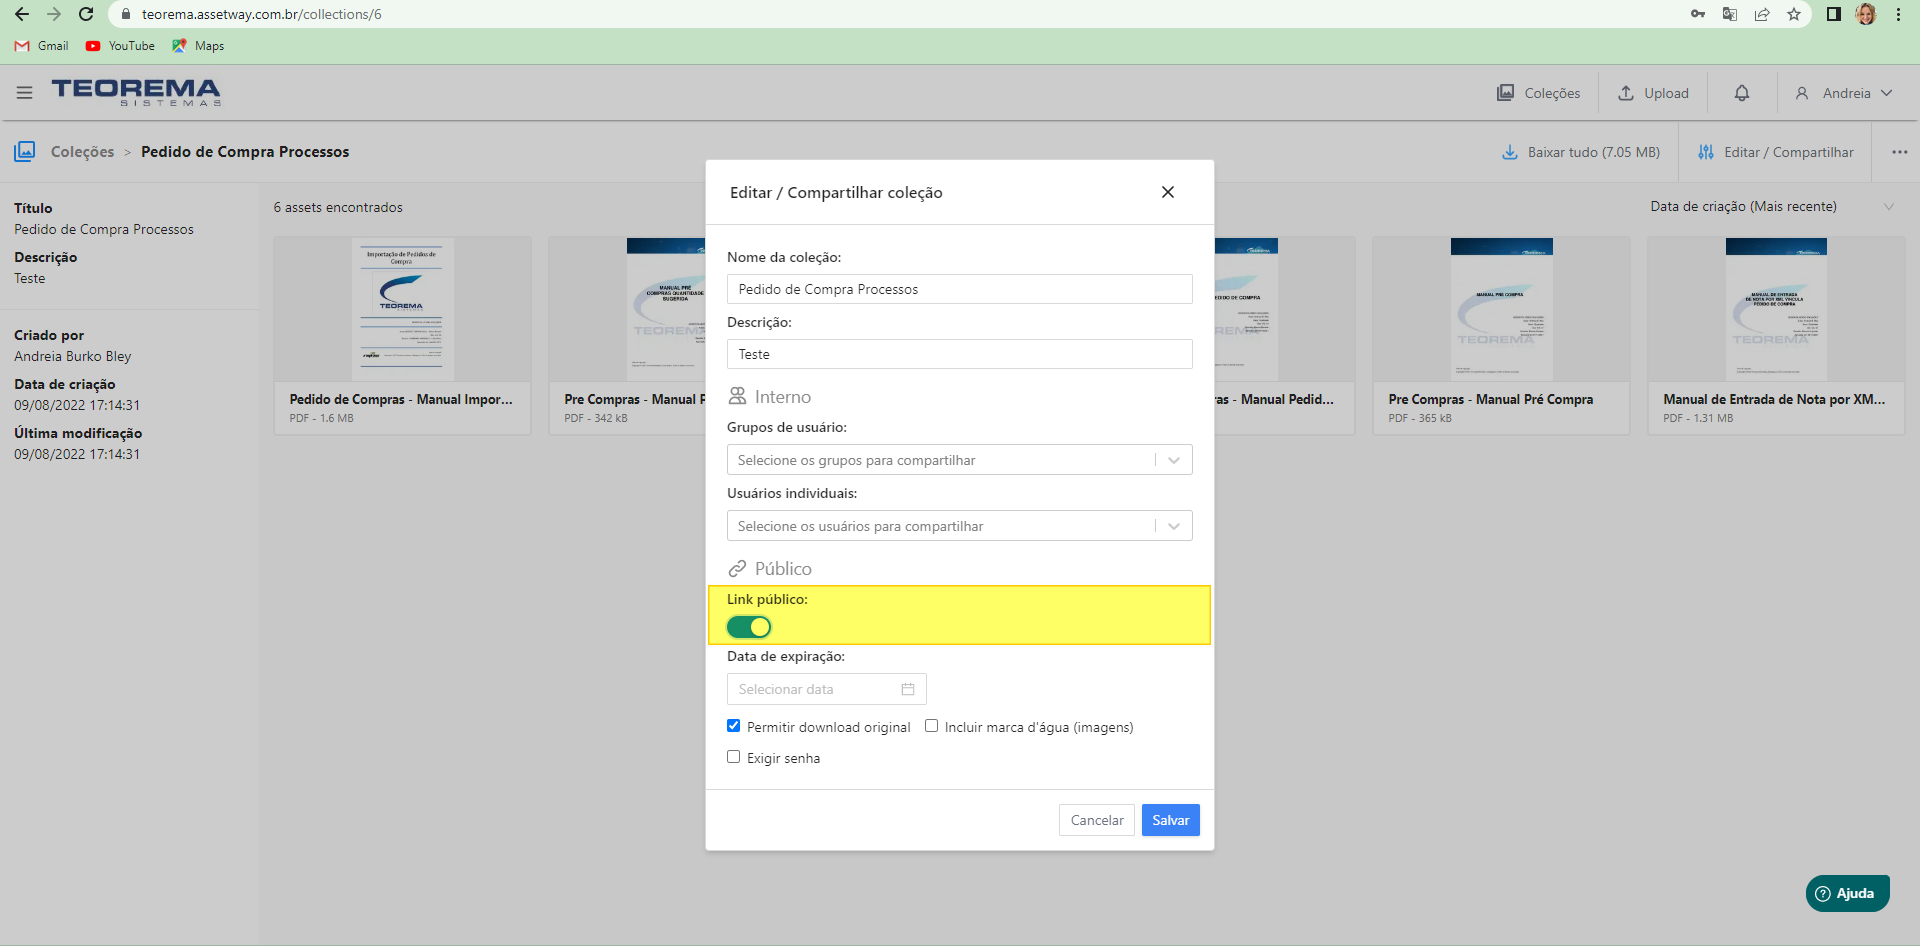Screen dimensions: 1920x946
Task: Bookmark this page with the star icon
Action: coord(1794,14)
